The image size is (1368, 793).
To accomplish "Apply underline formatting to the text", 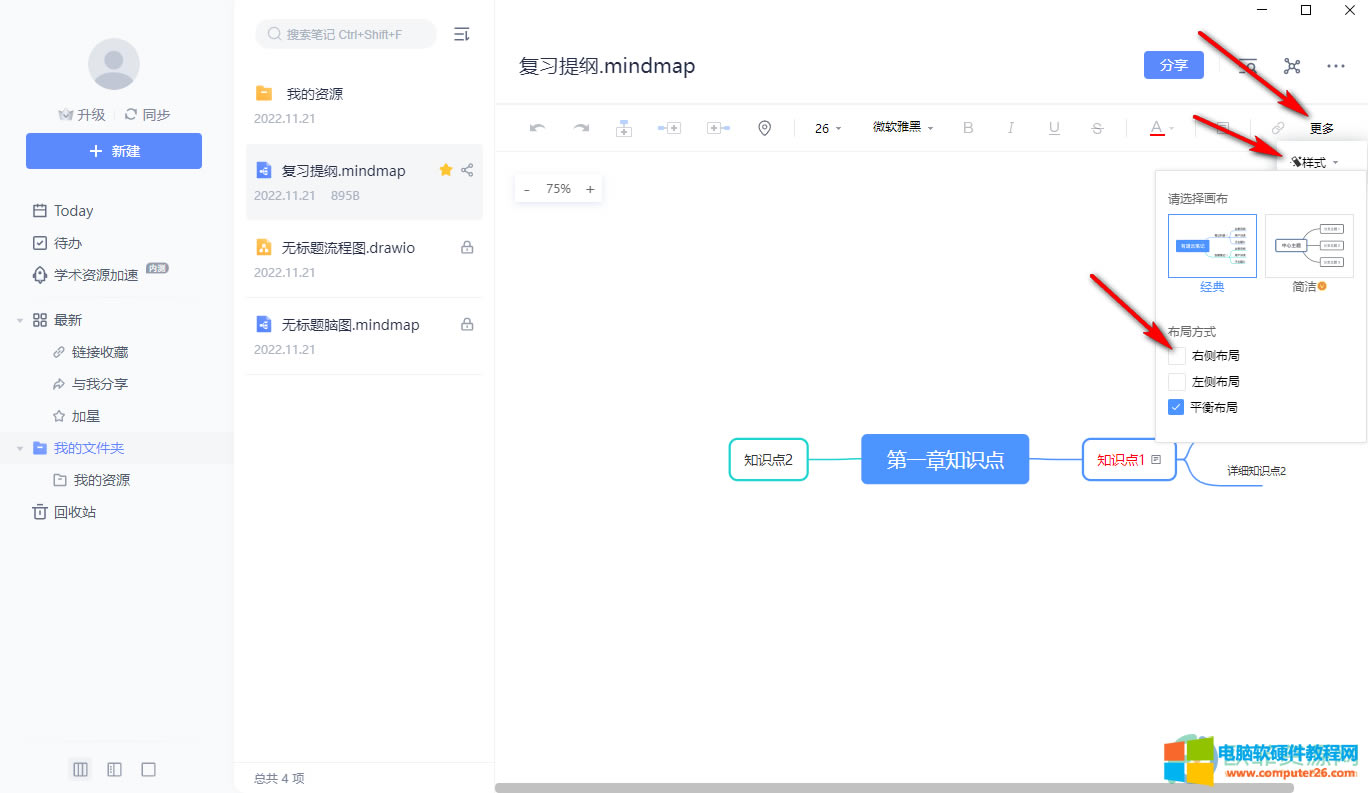I will tap(1054, 128).
